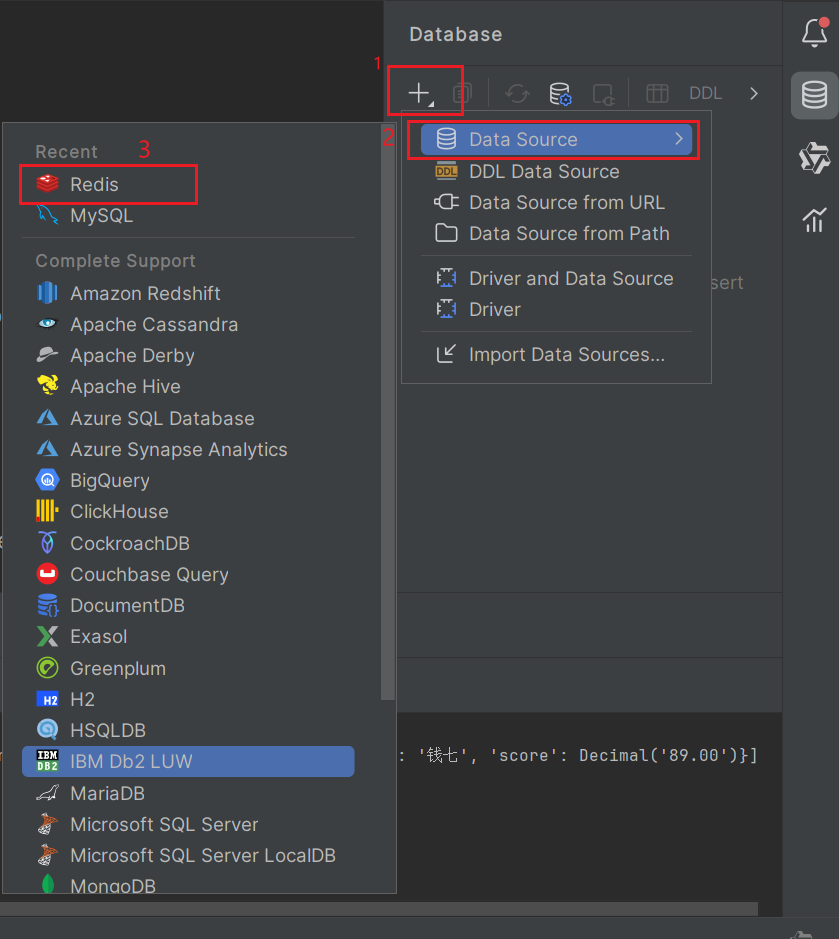Click the data source list vertical scrollbar
This screenshot has width=839, height=939.
coord(388,412)
